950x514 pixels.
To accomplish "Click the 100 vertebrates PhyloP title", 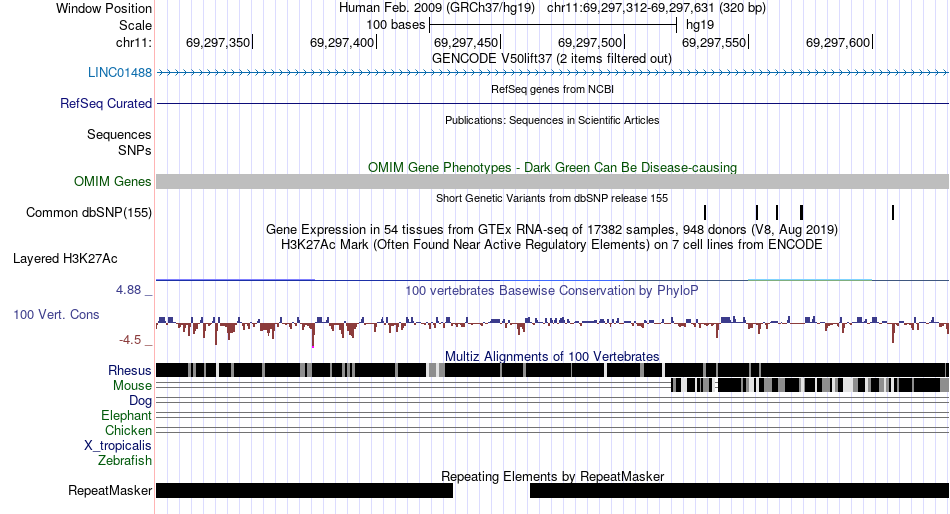I will coord(551,291).
